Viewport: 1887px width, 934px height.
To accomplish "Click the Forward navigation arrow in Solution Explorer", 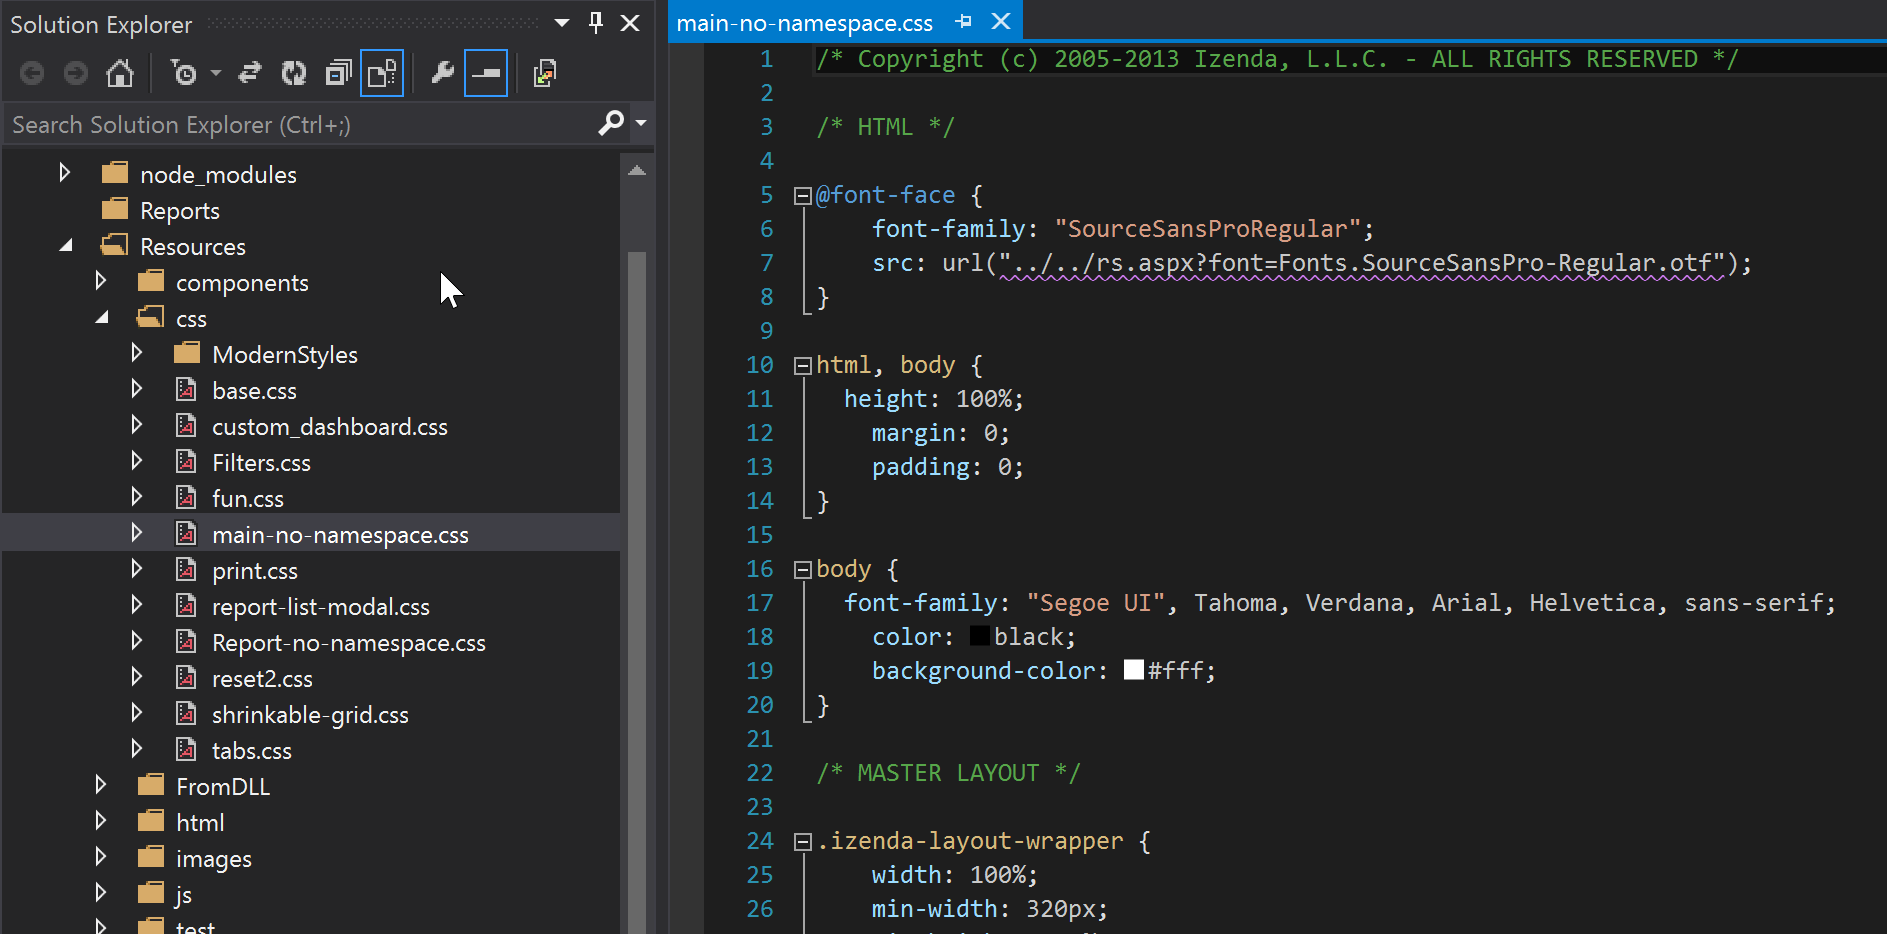I will [76, 73].
